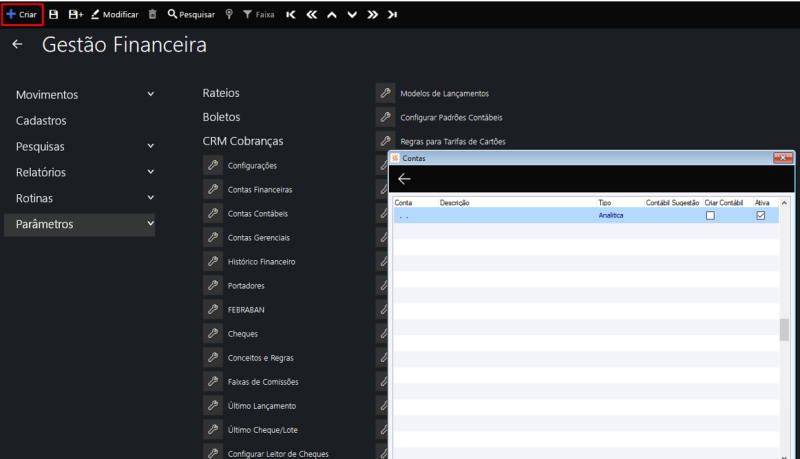Click the up arrow previous record icon
The height and width of the screenshot is (459, 800).
point(332,15)
